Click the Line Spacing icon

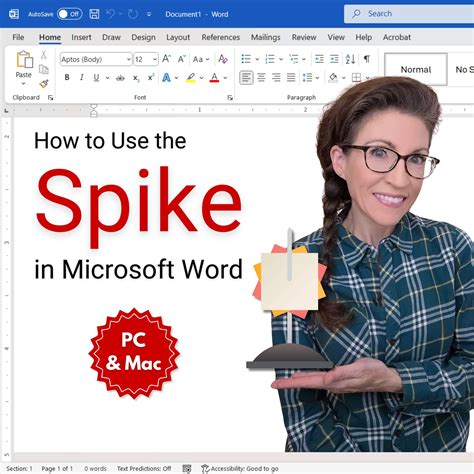pyautogui.click(x=307, y=78)
